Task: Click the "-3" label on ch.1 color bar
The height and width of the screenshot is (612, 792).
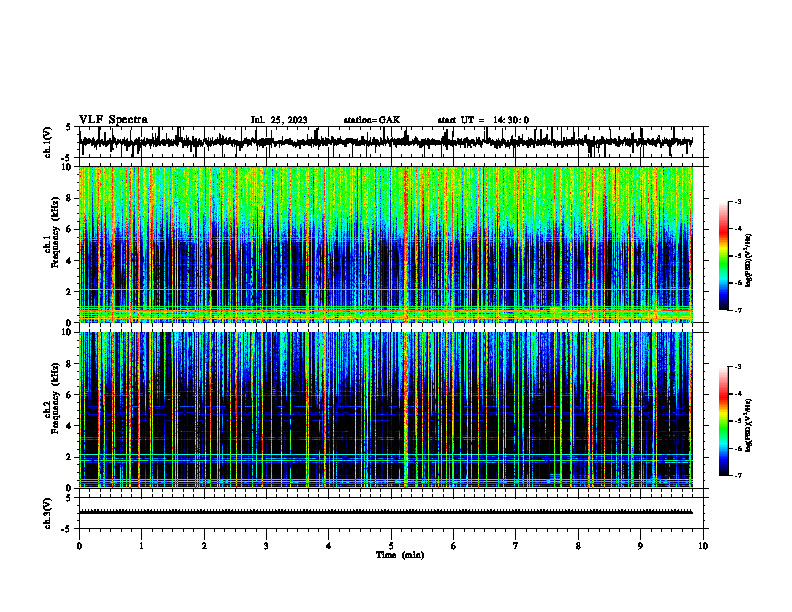Action: 738,201
